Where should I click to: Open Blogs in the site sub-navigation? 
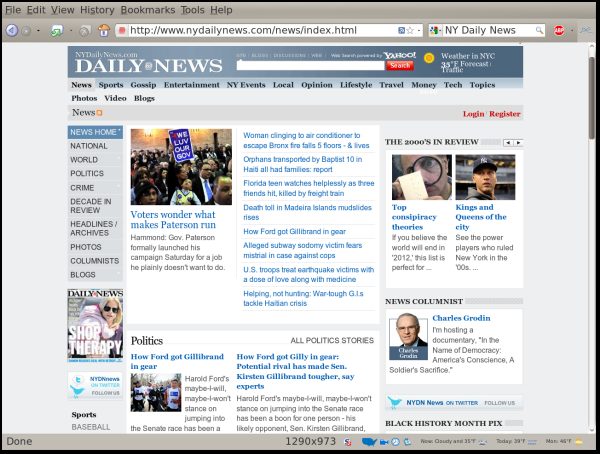tap(144, 98)
